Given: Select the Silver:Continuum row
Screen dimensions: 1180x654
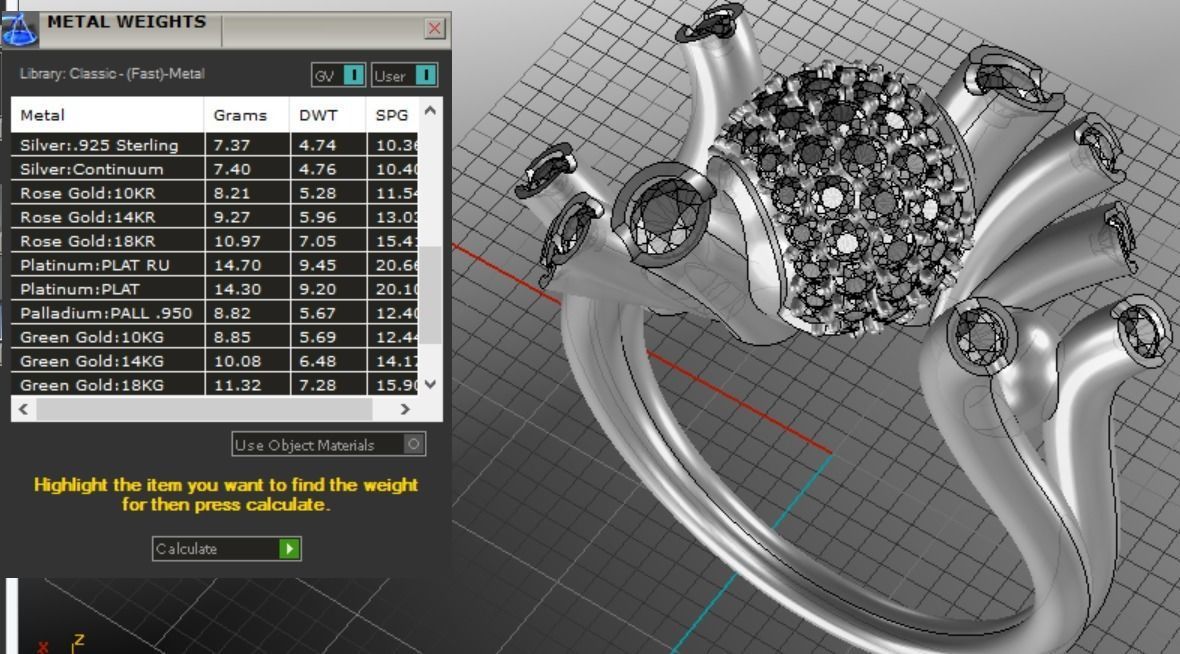Looking at the screenshot, I should tap(214, 169).
